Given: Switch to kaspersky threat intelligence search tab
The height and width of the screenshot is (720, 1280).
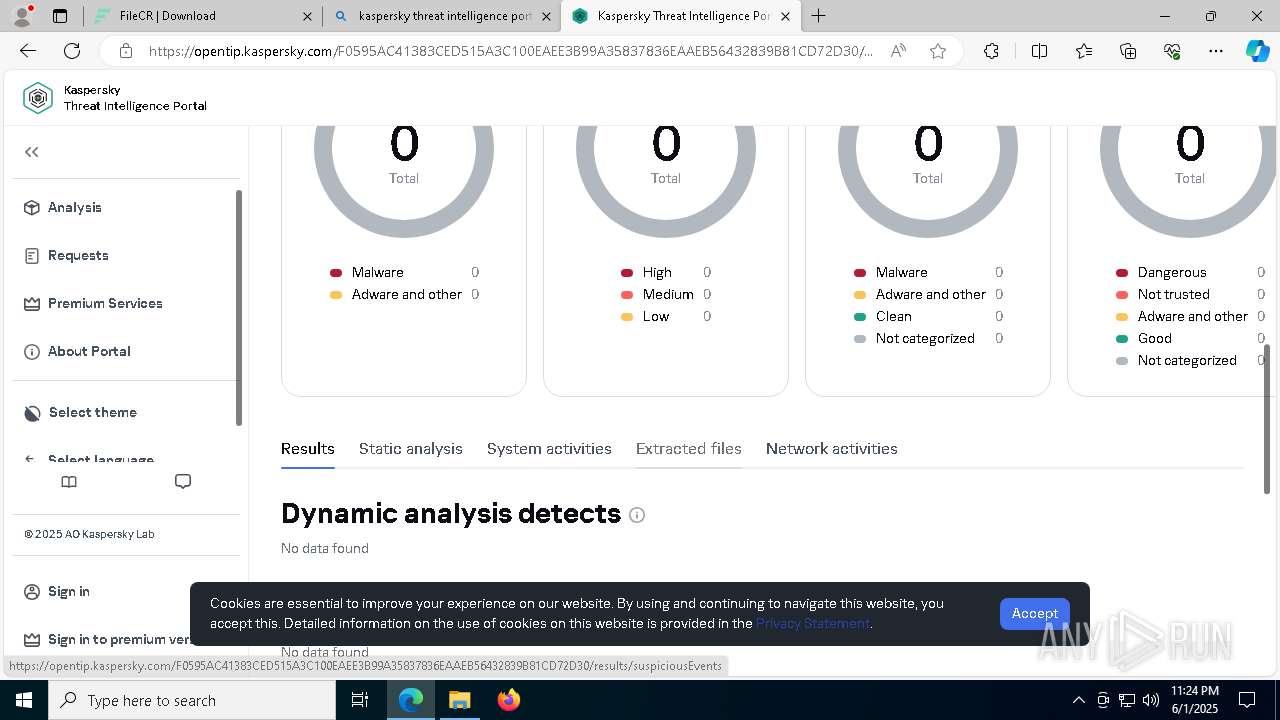Looking at the screenshot, I should (445, 16).
